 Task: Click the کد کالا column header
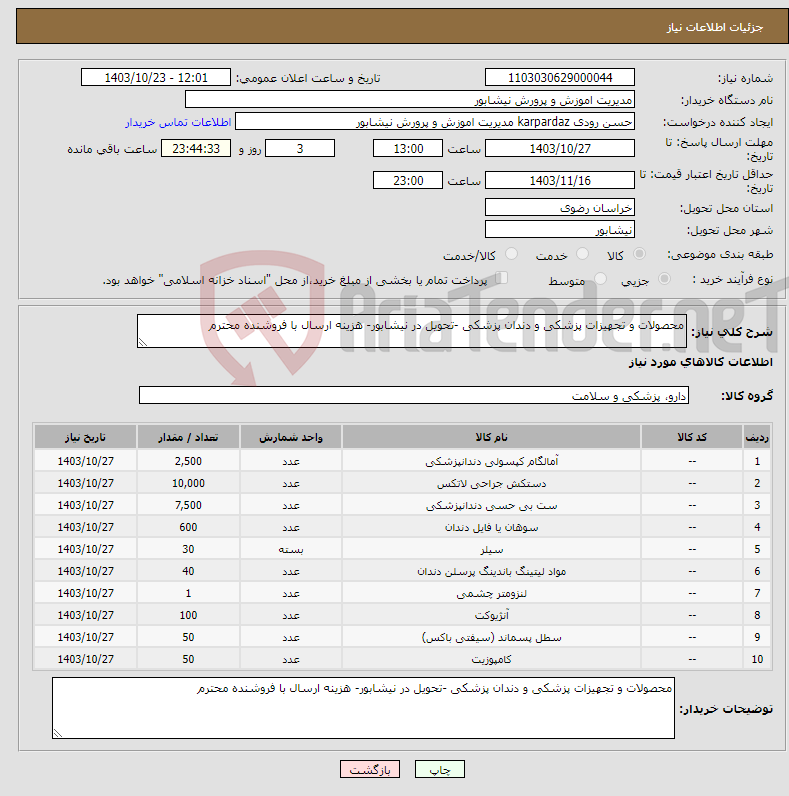(692, 437)
